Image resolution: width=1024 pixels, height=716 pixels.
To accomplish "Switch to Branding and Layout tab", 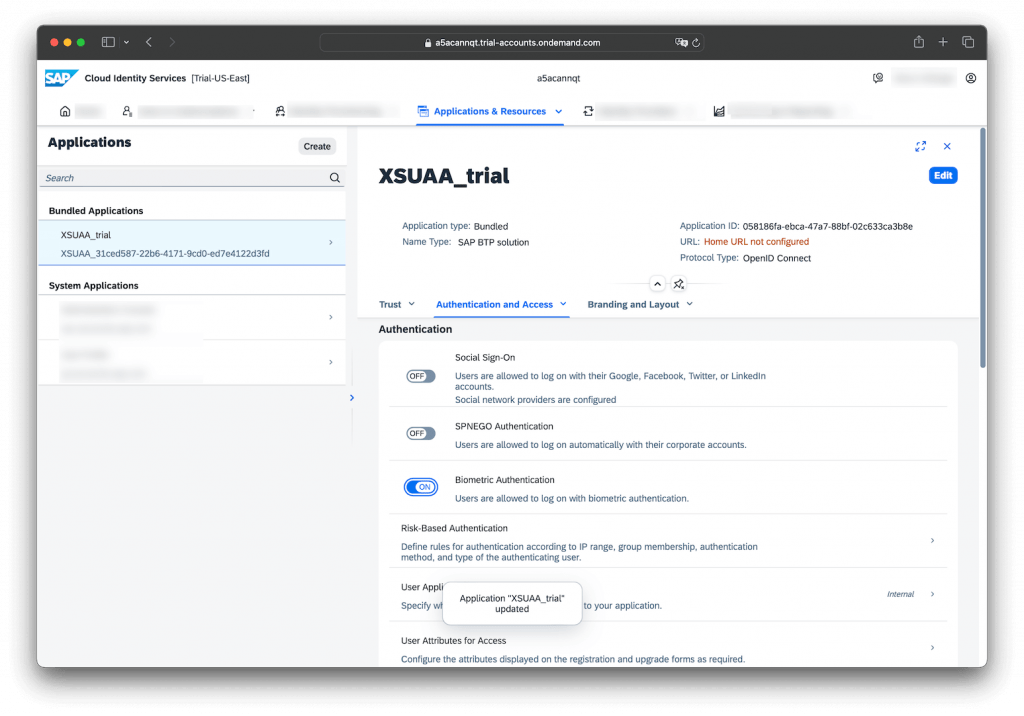I will click(x=633, y=304).
